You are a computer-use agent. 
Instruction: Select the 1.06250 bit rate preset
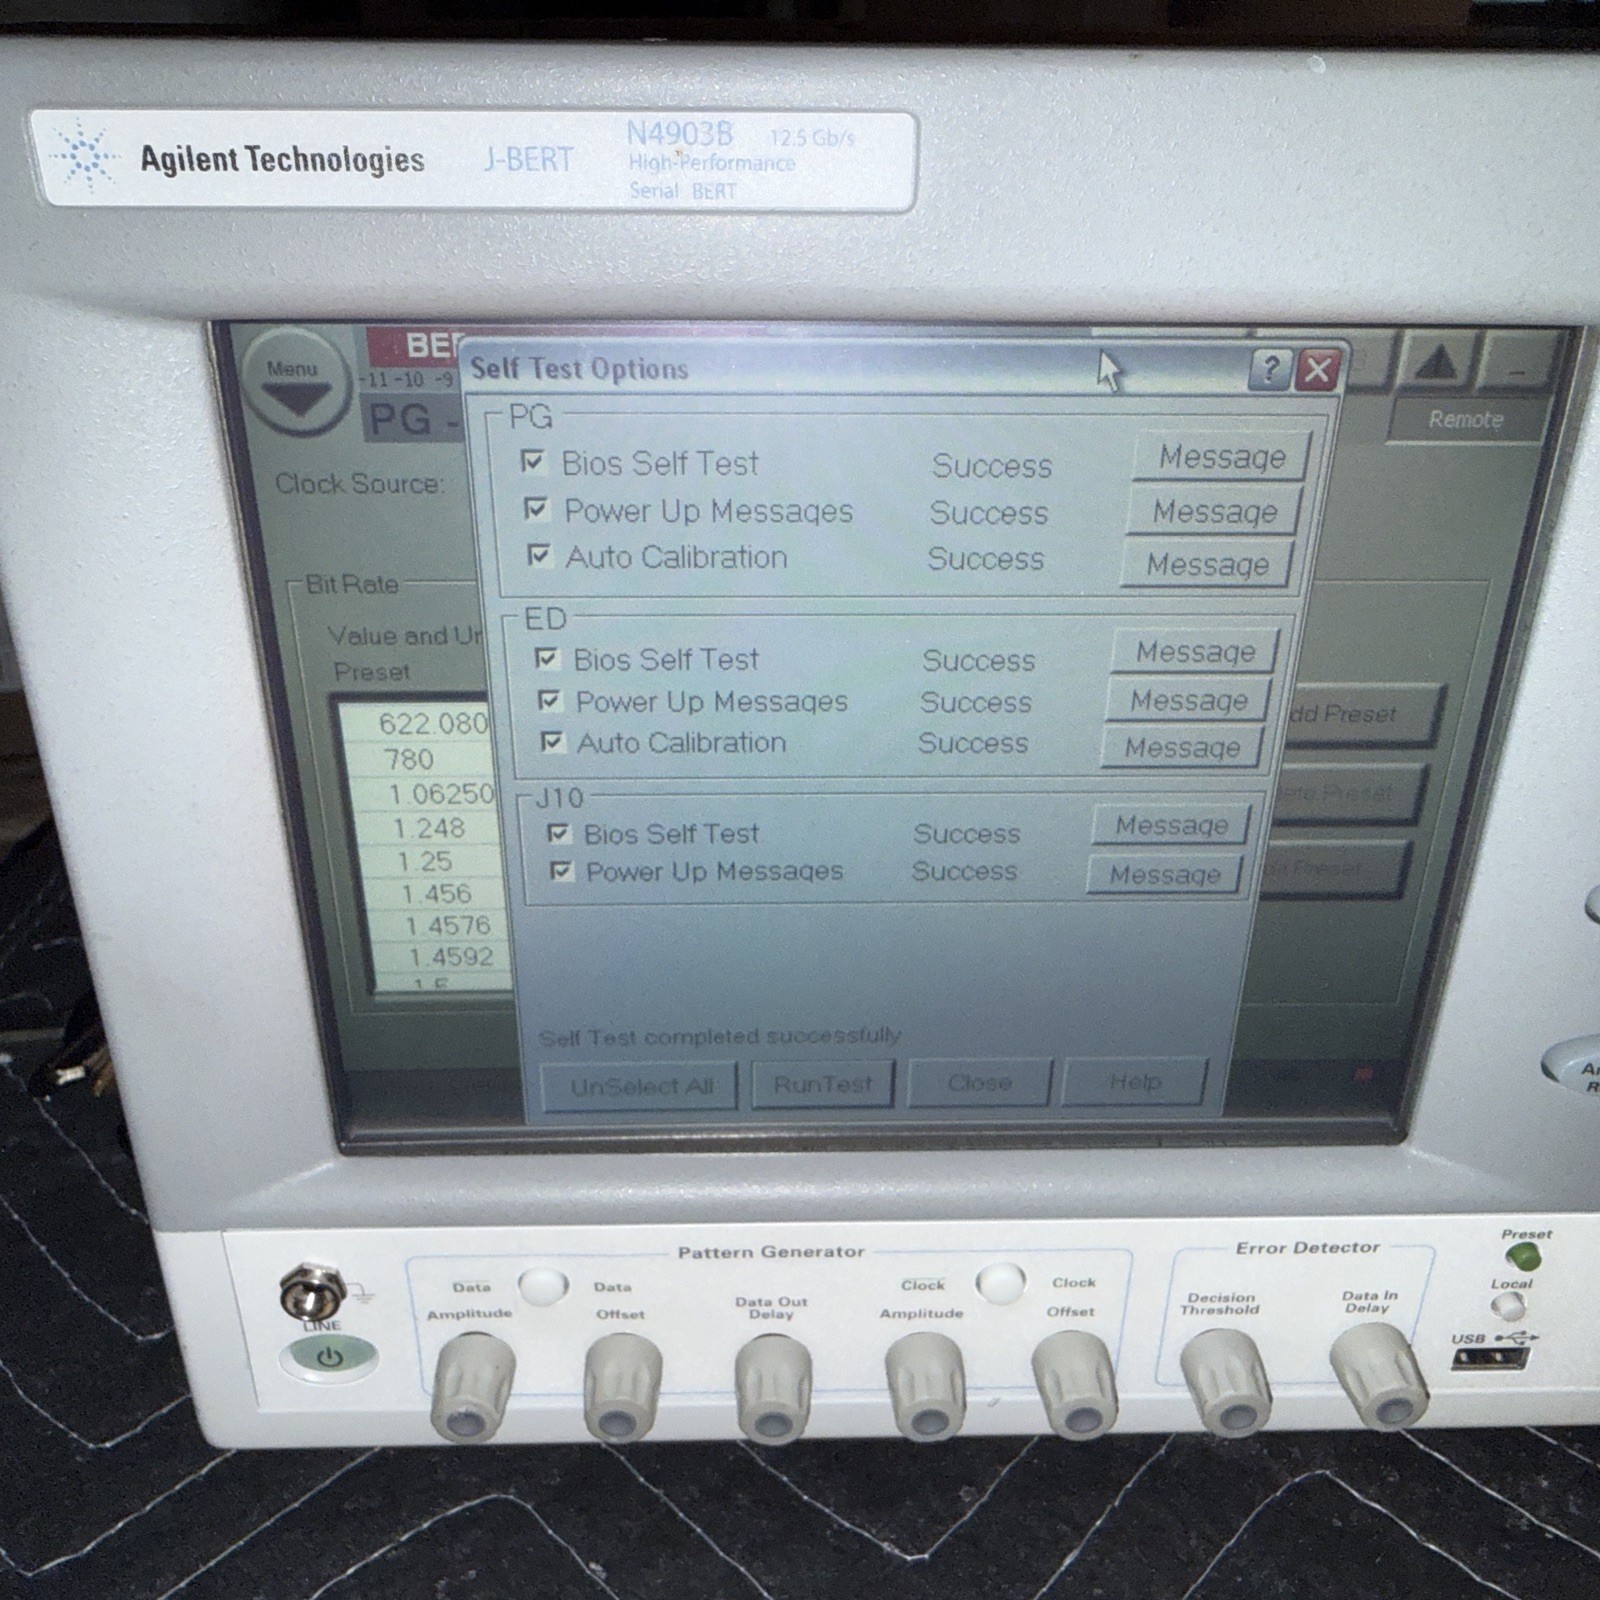click(441, 794)
